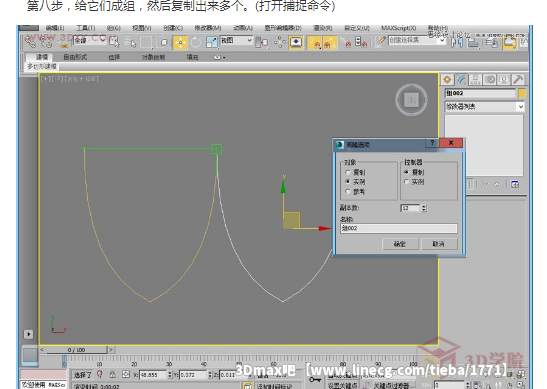Open the 工具(T) menu
This screenshot has width=547, height=389.
pyautogui.click(x=86, y=28)
